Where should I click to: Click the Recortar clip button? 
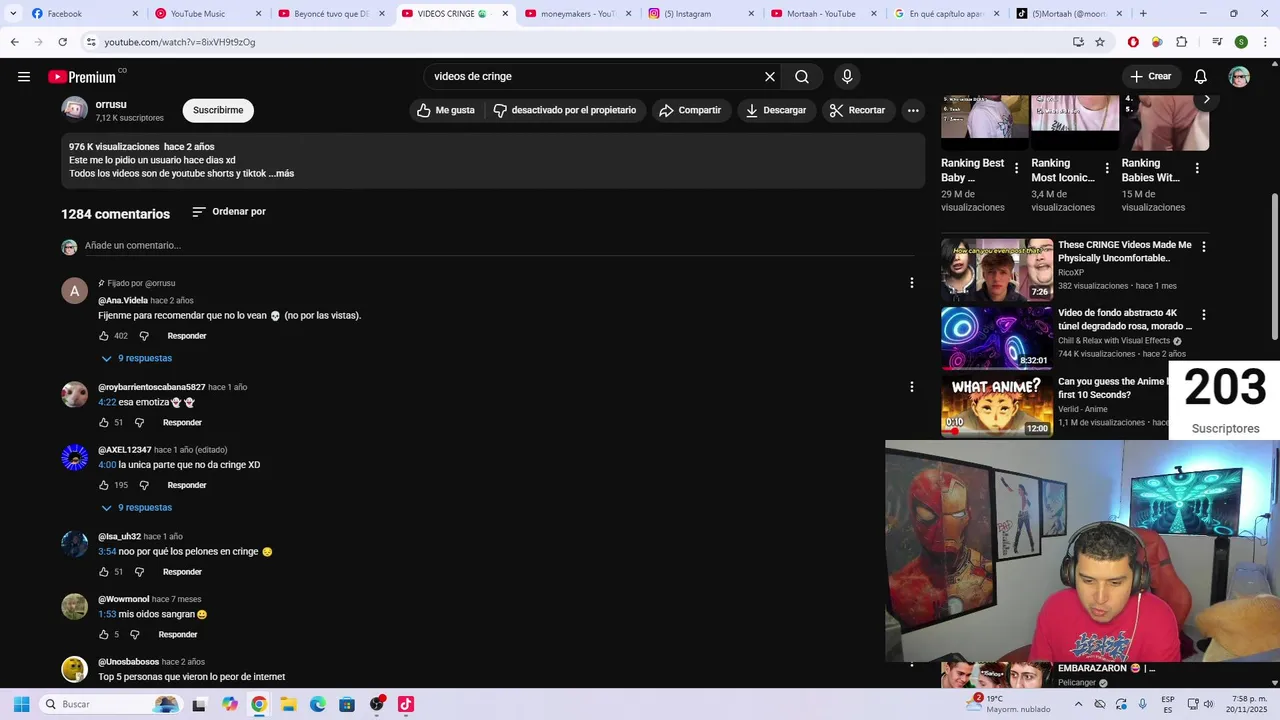click(858, 110)
